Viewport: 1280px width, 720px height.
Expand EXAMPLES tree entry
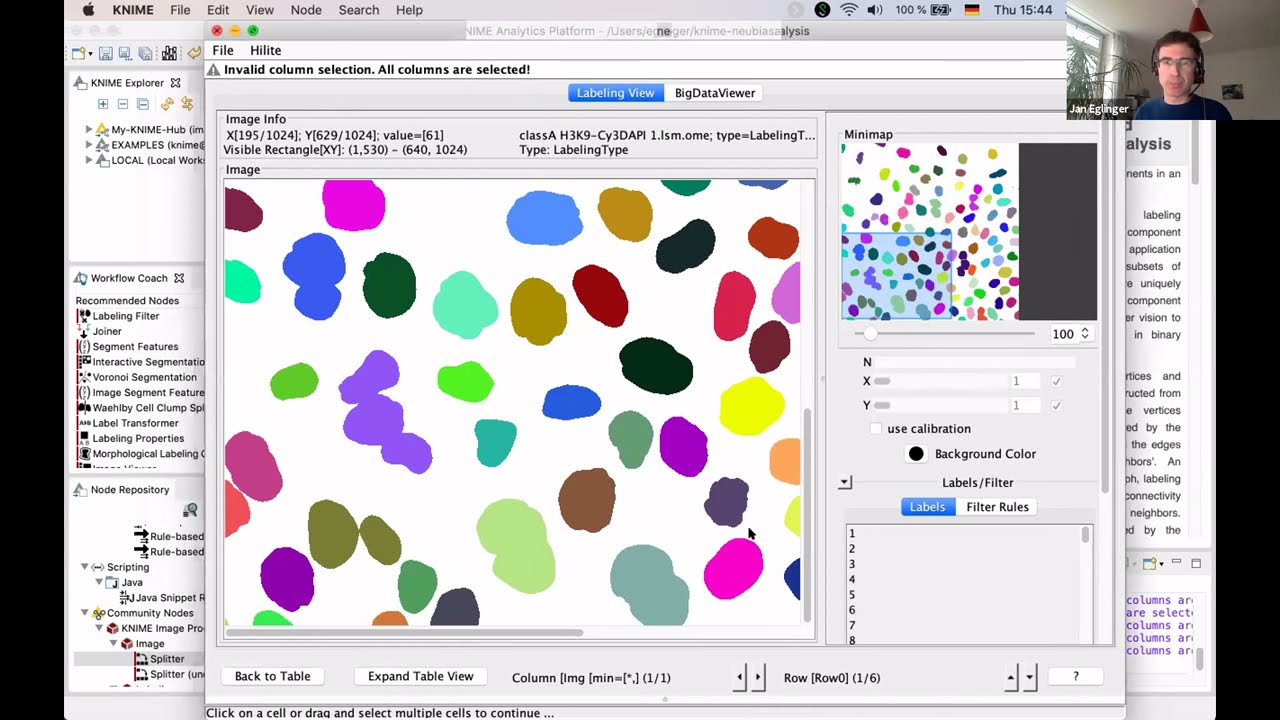click(x=89, y=145)
